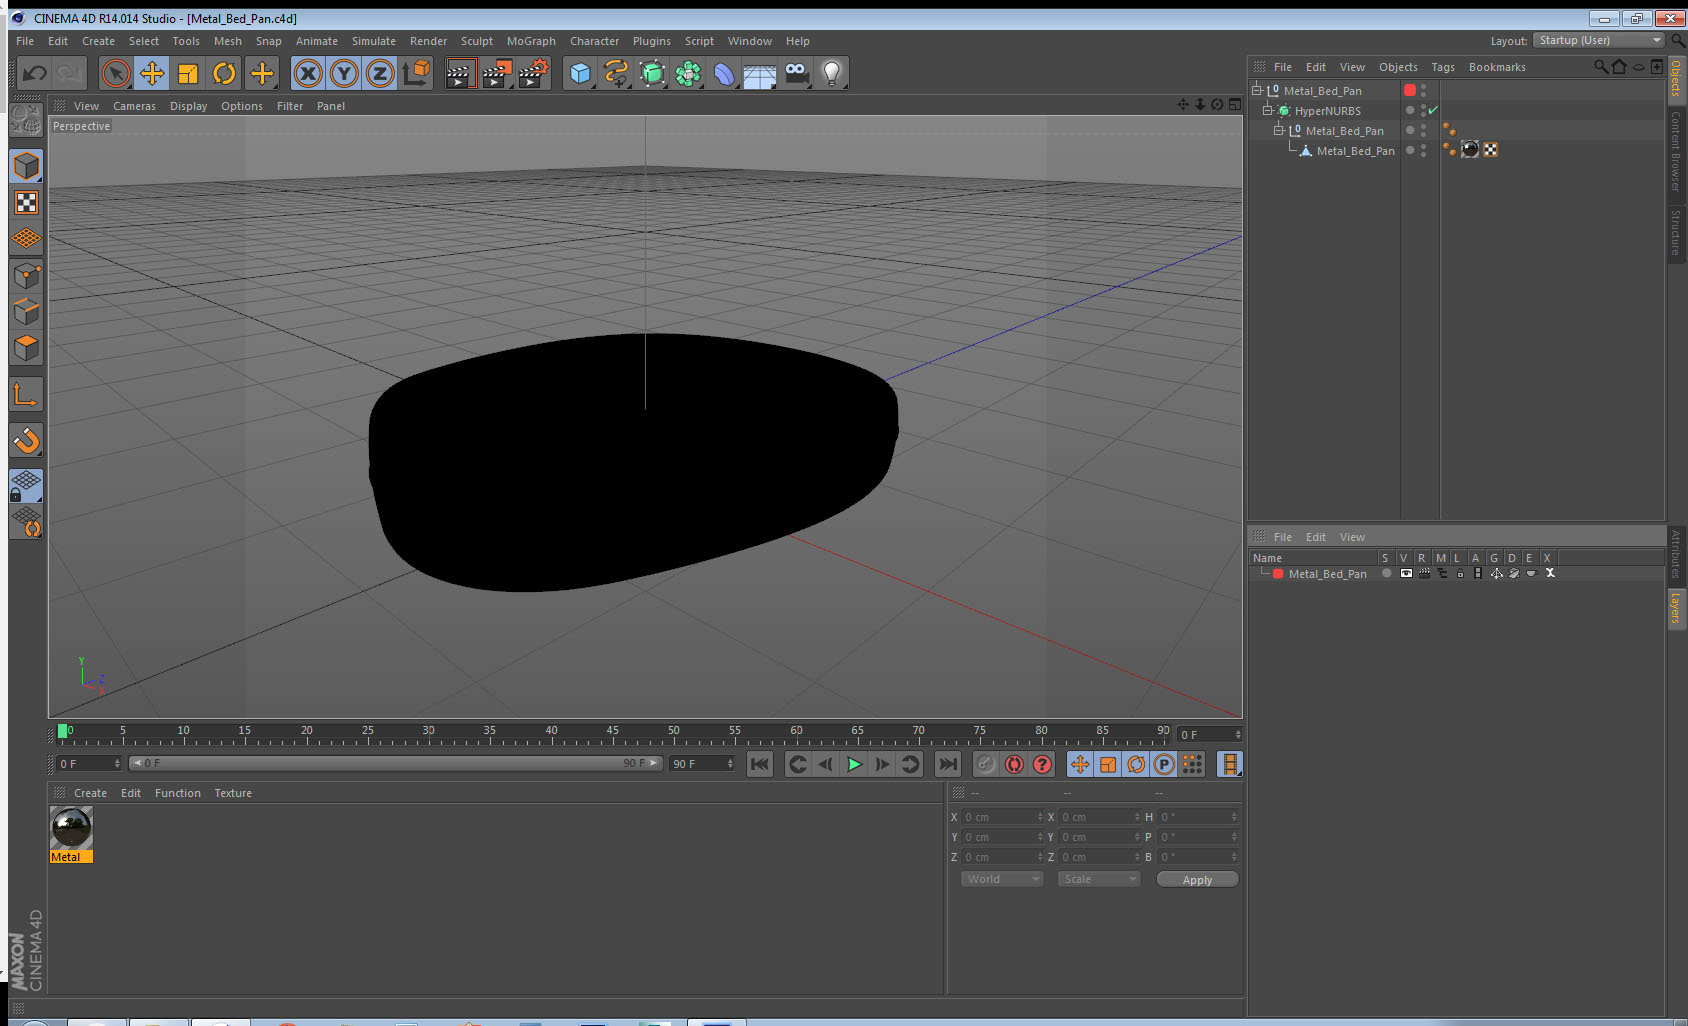Screen dimensions: 1688x1026
Task: Play the animation forward
Action: click(854, 764)
